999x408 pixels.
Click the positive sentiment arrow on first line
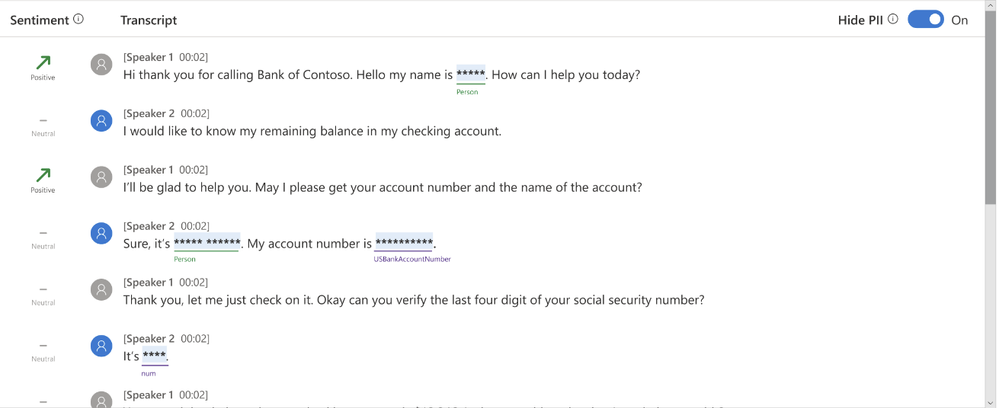tap(43, 62)
